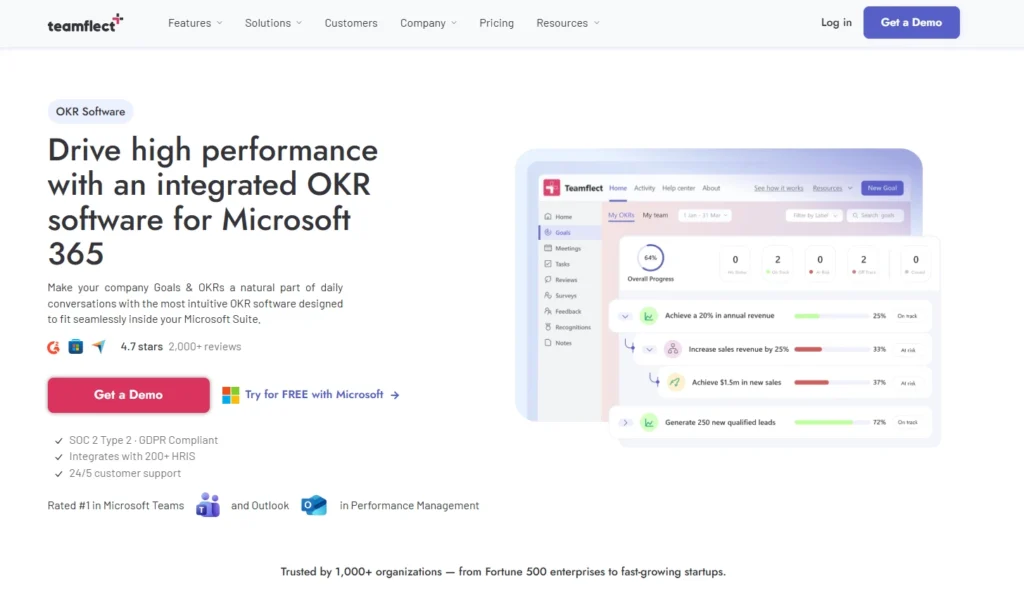Click the Off Track status count card
The image size is (1024, 600).
click(863, 263)
